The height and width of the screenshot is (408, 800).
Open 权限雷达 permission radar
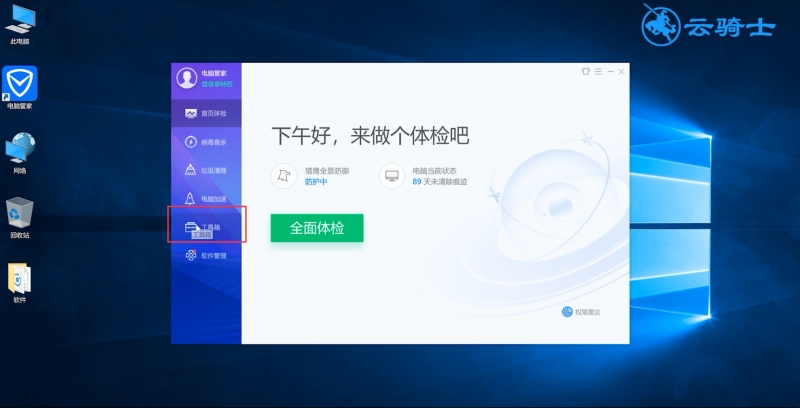tap(581, 312)
